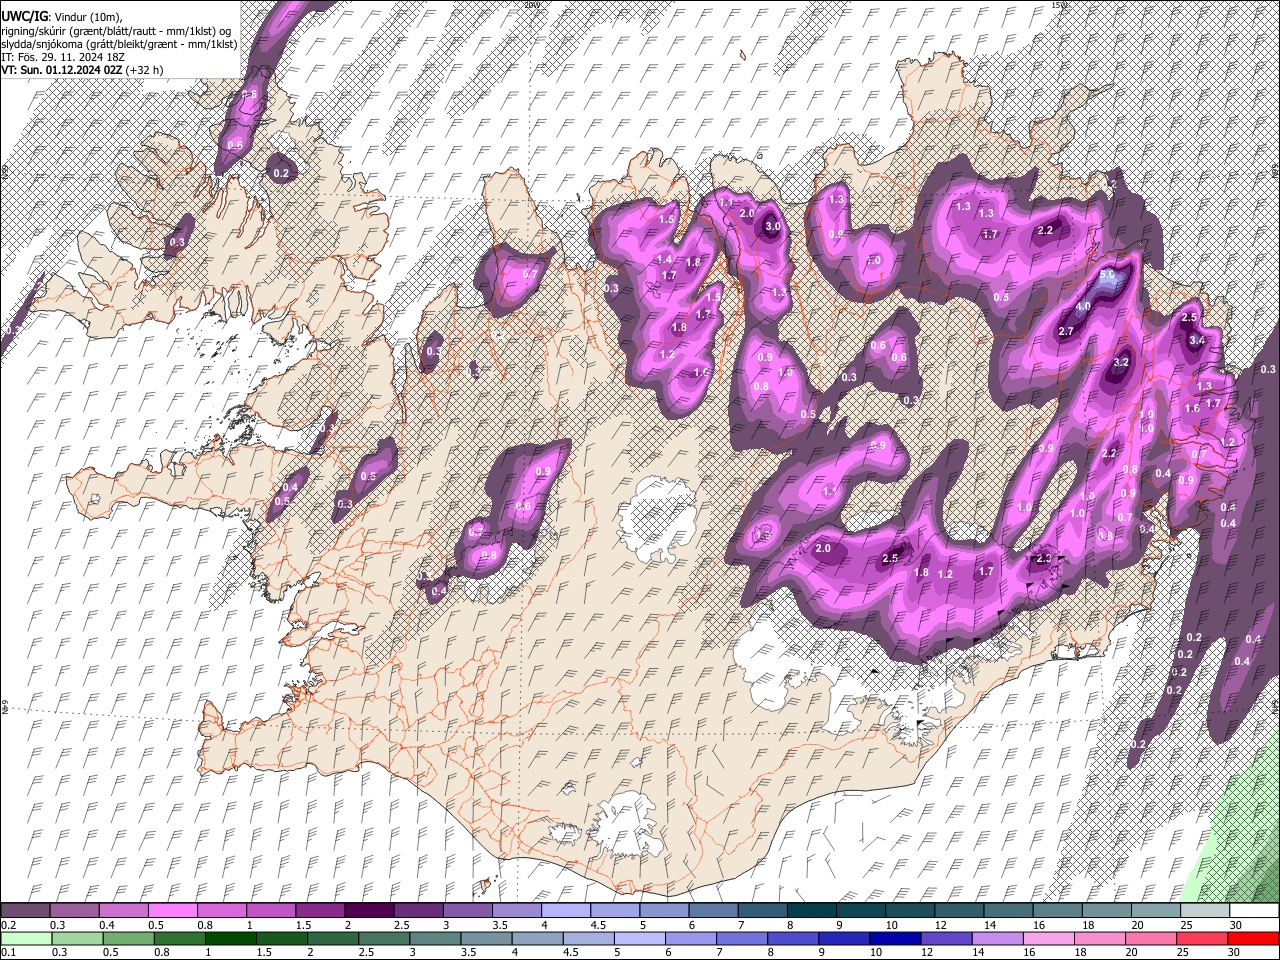
Task: Click the pure red swatch after 30 in lower row
Action: (1252, 938)
